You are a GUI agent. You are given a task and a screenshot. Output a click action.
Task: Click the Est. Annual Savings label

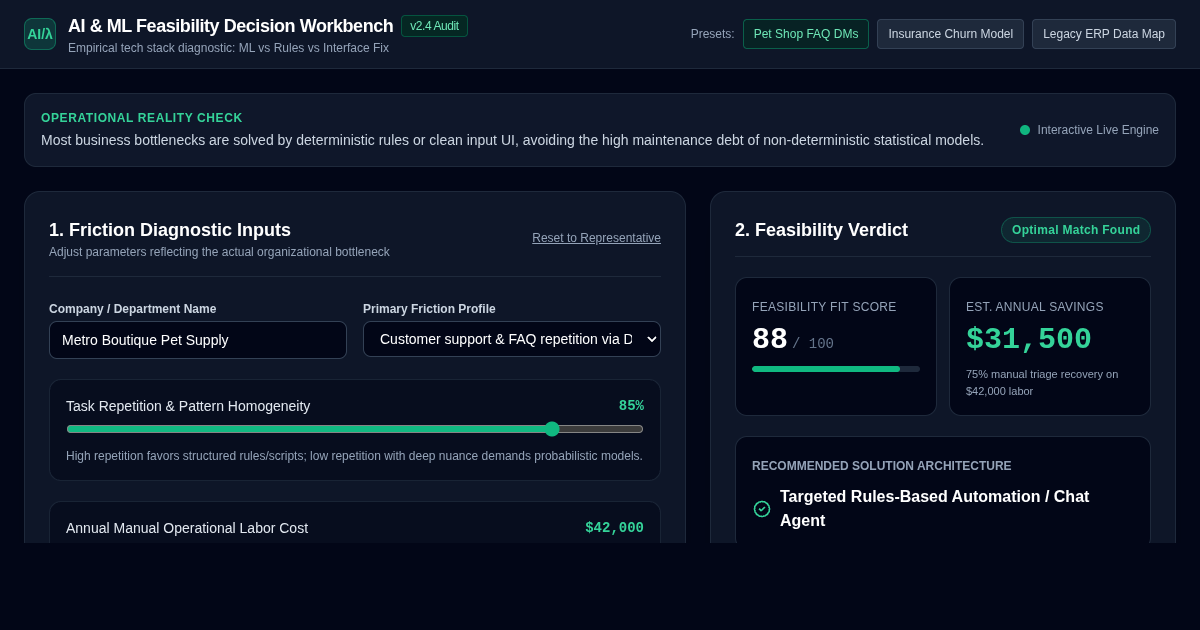(1035, 307)
